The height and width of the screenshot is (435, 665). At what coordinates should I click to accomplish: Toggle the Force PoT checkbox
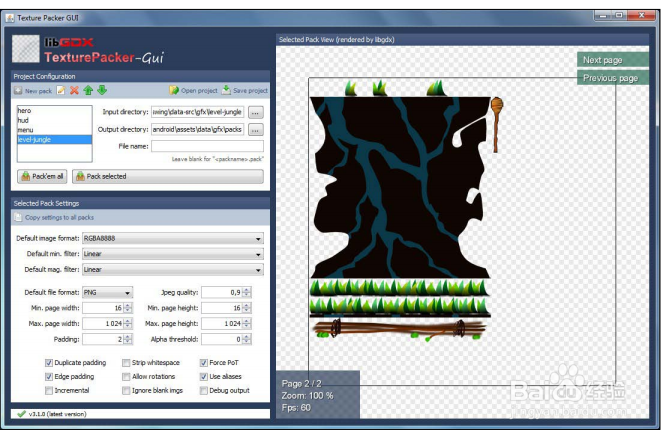pyautogui.click(x=204, y=363)
